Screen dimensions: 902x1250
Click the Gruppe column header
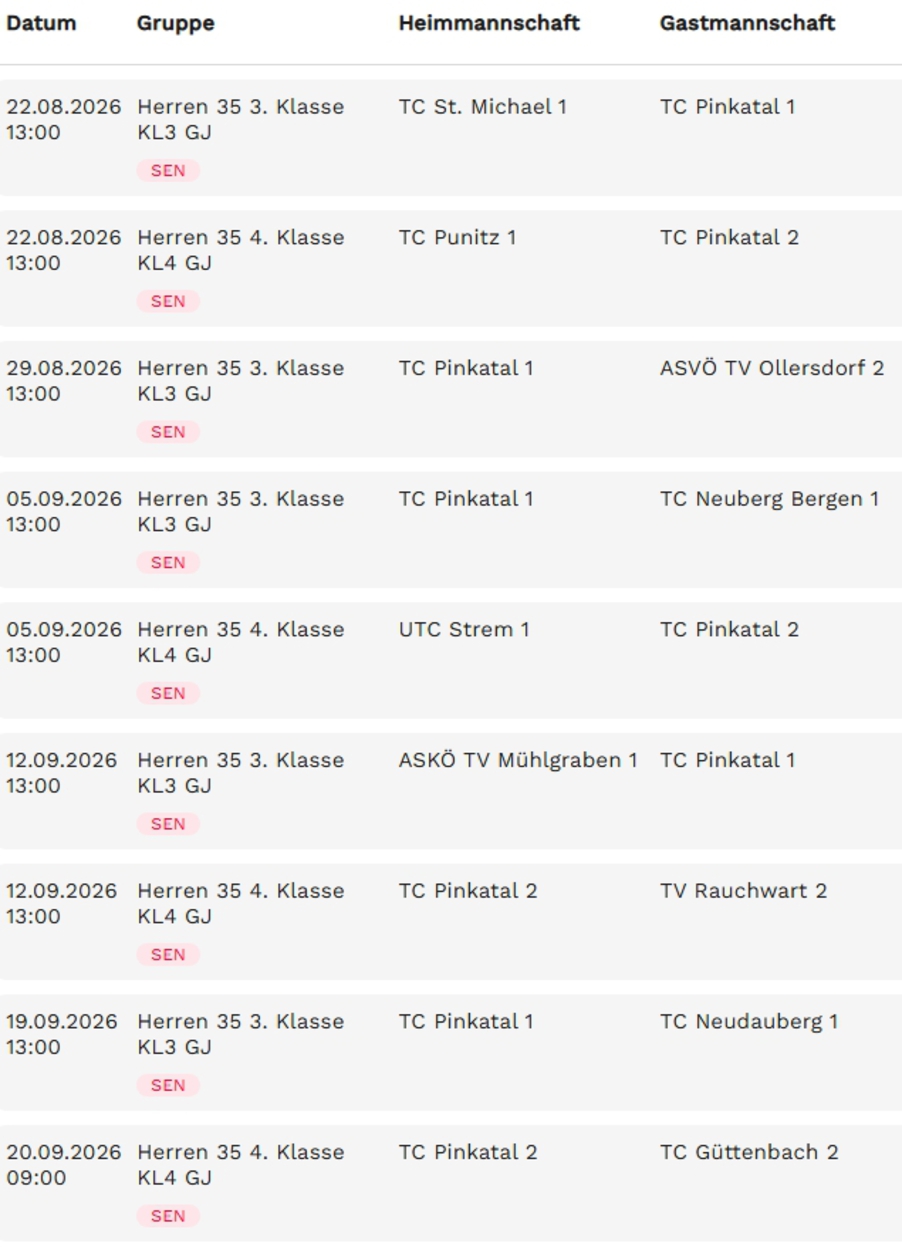tap(175, 23)
